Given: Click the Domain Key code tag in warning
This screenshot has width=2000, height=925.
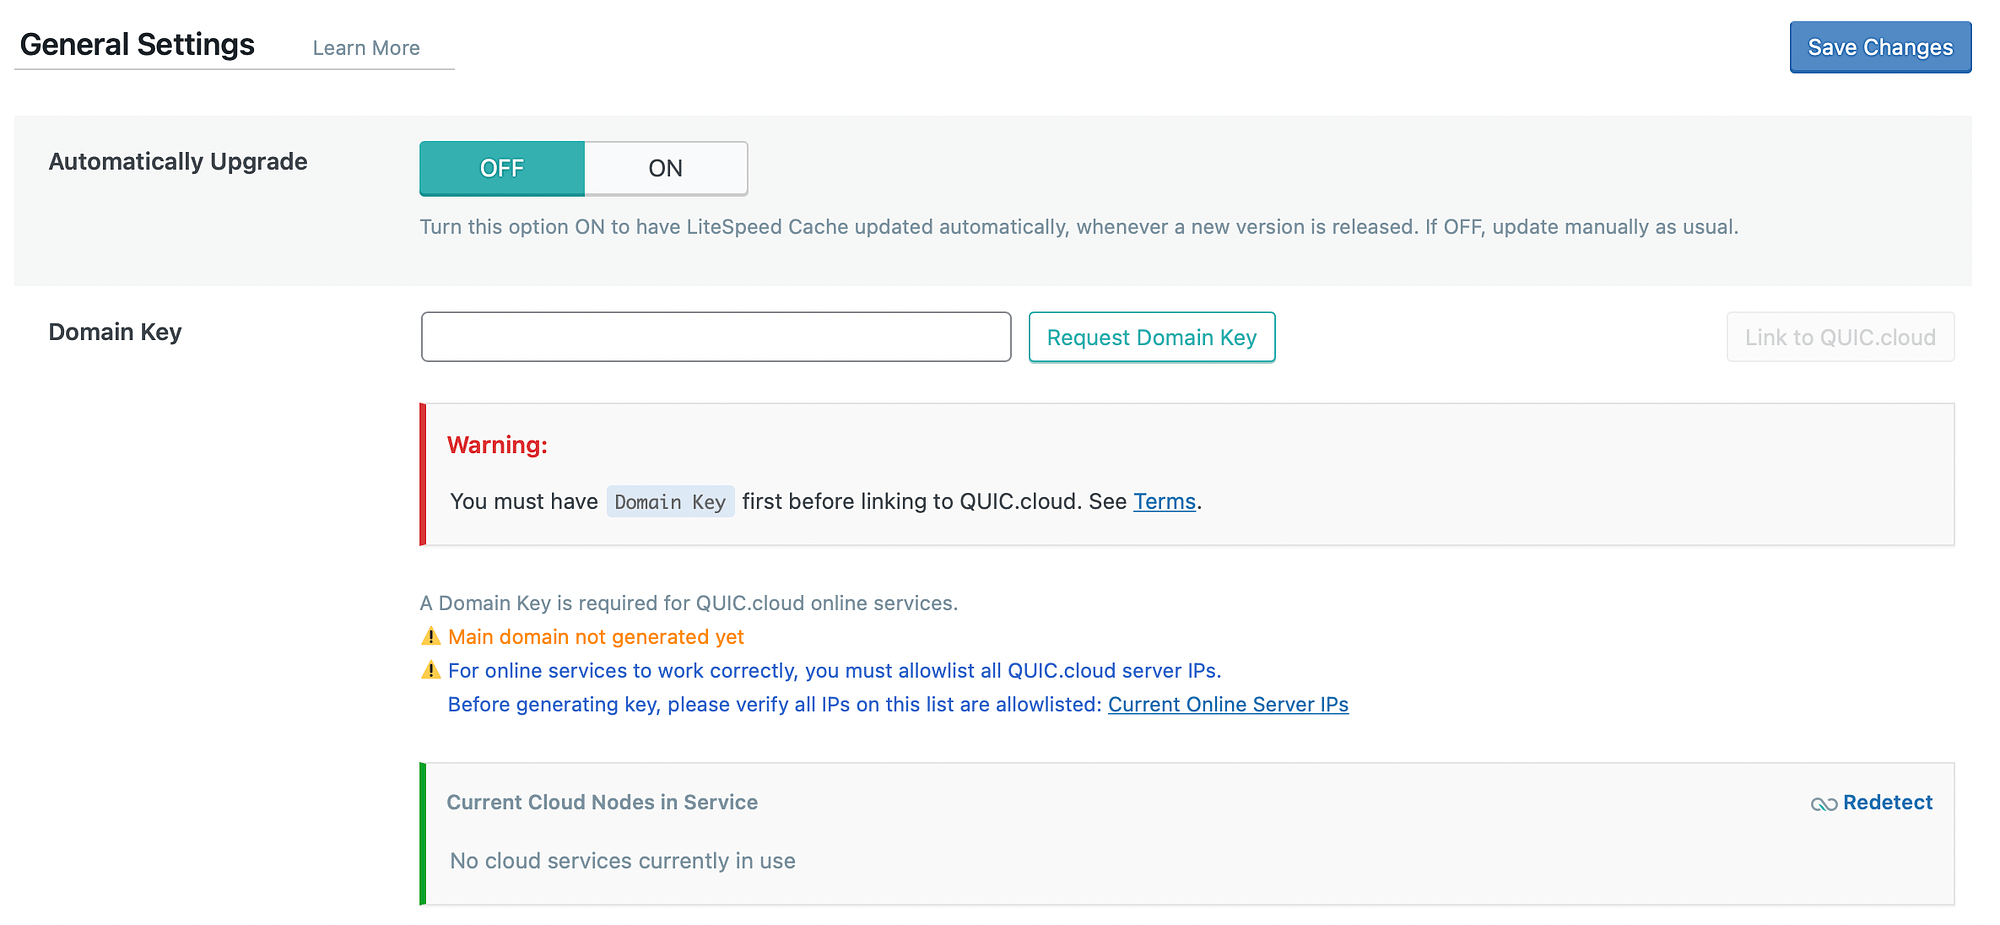Looking at the screenshot, I should pos(670,501).
